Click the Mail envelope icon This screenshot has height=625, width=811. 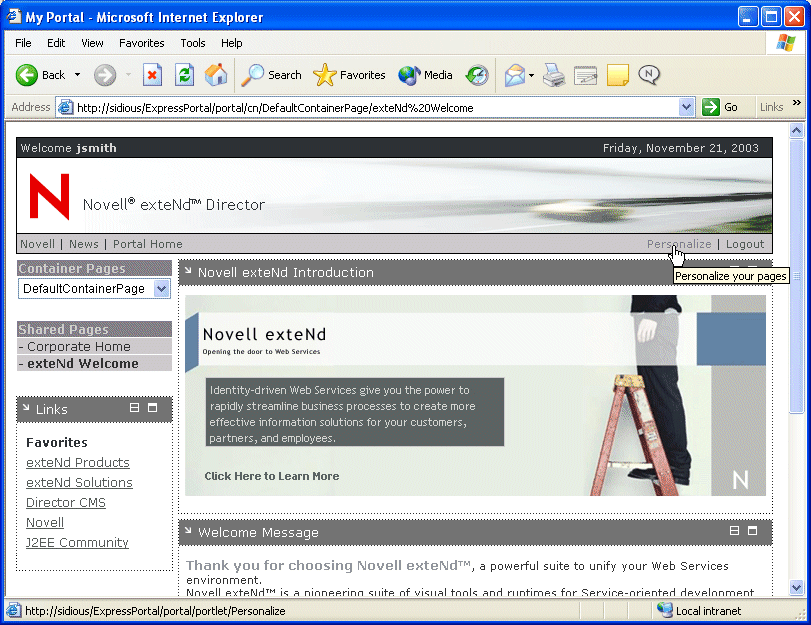pyautogui.click(x=515, y=76)
